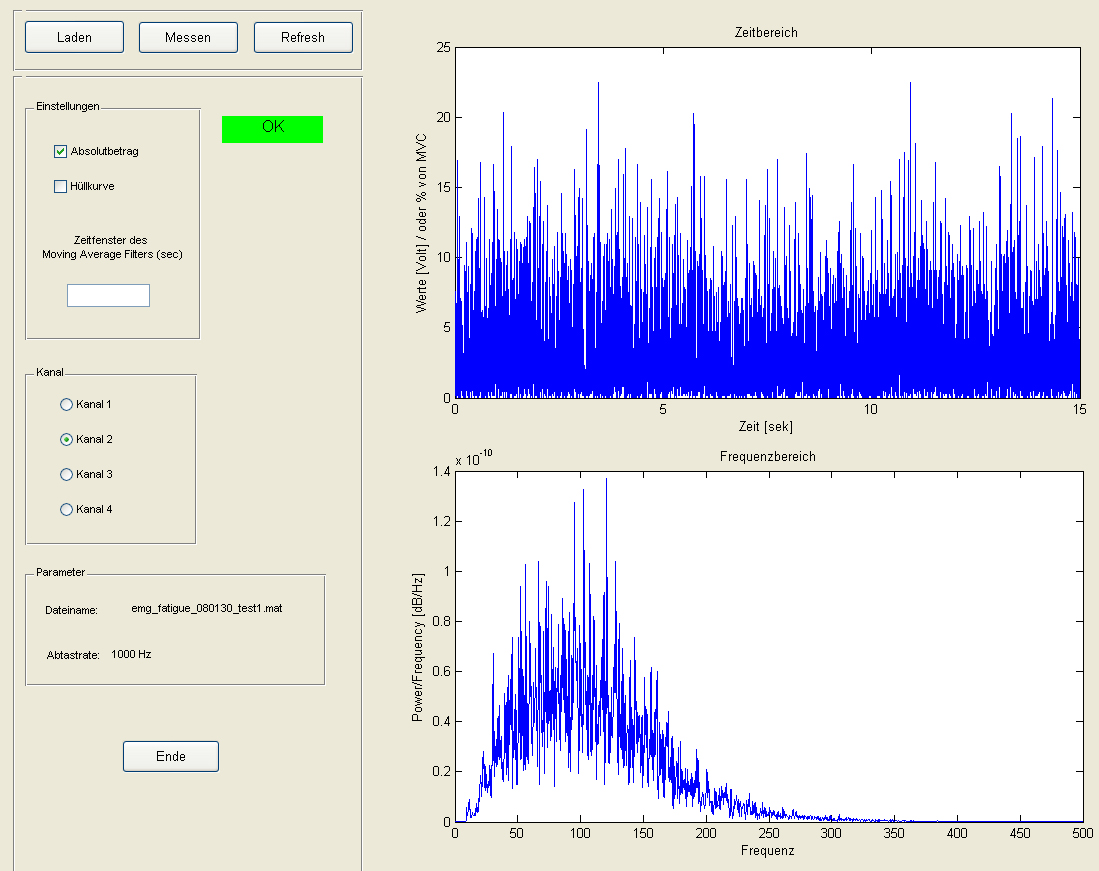Click the 1000 Hz sampling rate value
Image resolution: width=1099 pixels, height=871 pixels.
point(131,654)
